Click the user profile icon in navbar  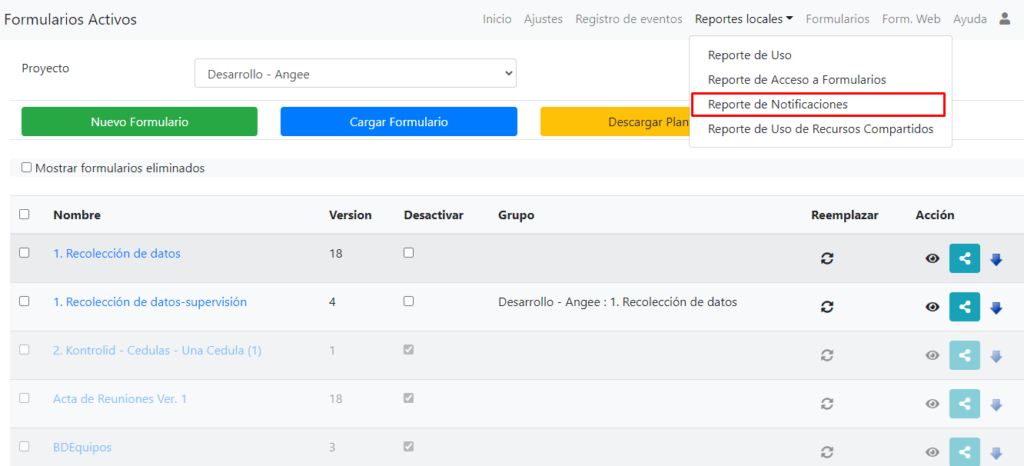pos(1005,19)
